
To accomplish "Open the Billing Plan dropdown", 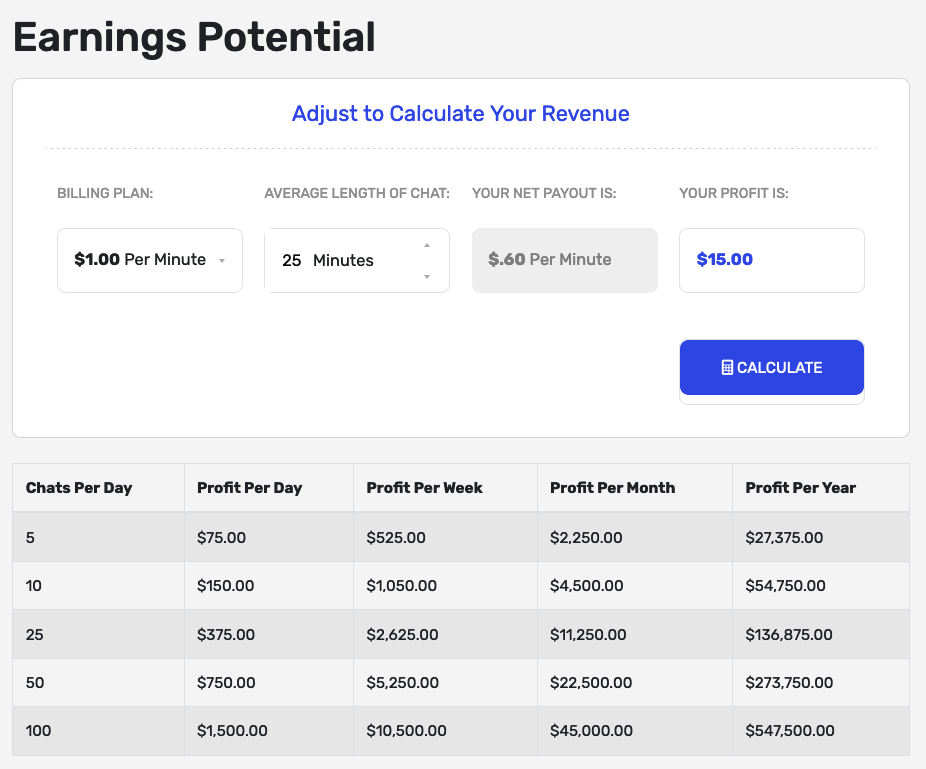I will click(150, 260).
